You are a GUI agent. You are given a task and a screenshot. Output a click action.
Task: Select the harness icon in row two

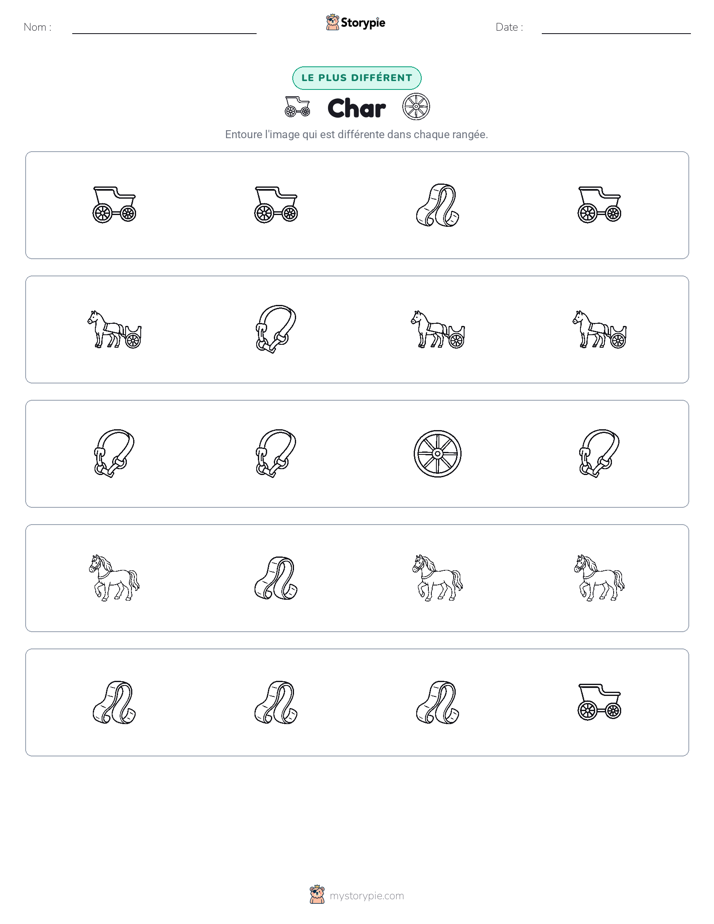point(276,329)
